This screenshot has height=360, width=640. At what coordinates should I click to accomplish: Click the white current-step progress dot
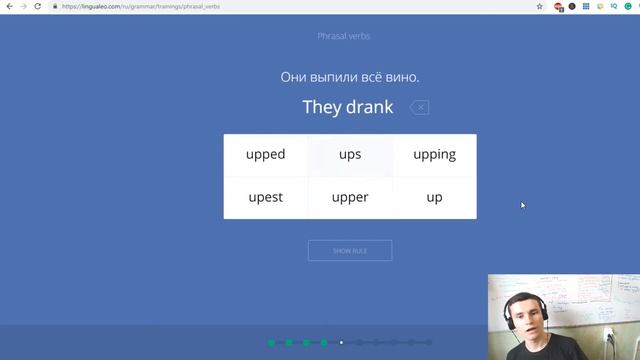tap(341, 342)
